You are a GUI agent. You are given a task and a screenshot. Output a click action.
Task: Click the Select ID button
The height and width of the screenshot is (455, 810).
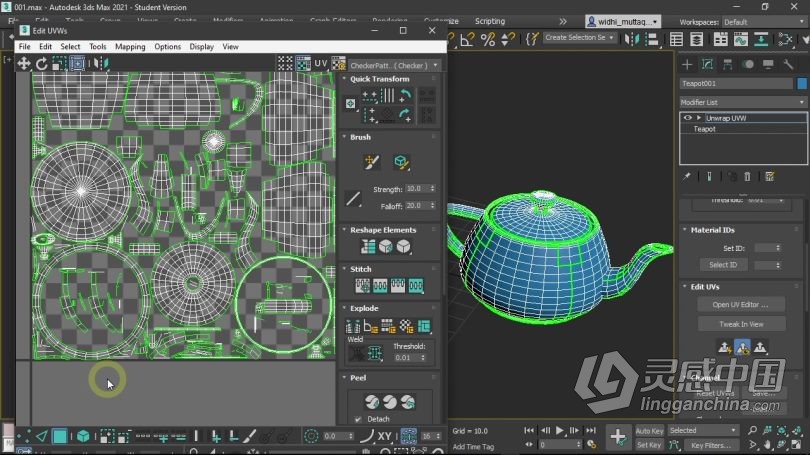pos(723,265)
